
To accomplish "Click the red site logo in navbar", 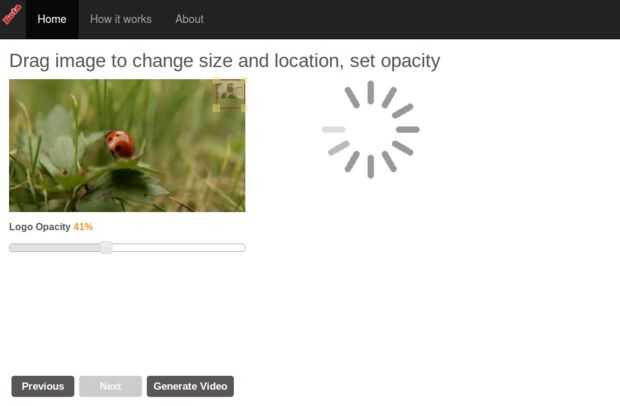I will (12, 13).
